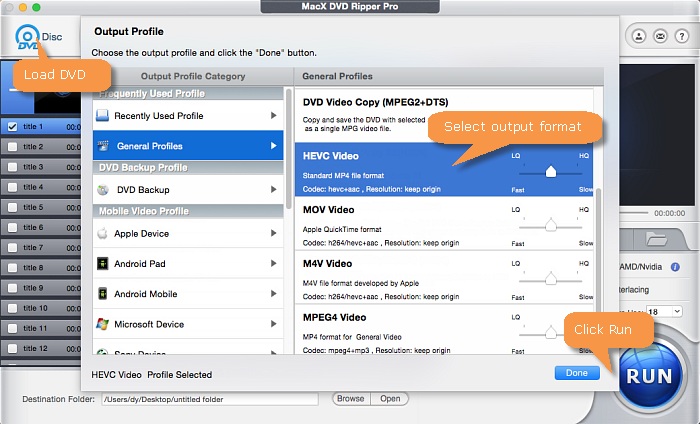The image size is (700, 424).
Task: Click the blue RUN button
Action: pos(649,376)
